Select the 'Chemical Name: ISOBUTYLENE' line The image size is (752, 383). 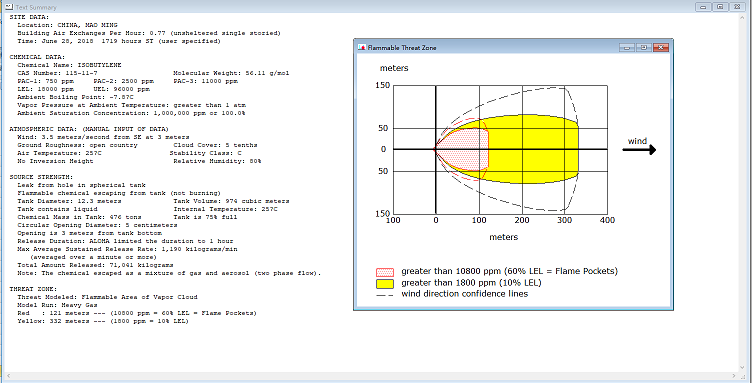point(70,65)
